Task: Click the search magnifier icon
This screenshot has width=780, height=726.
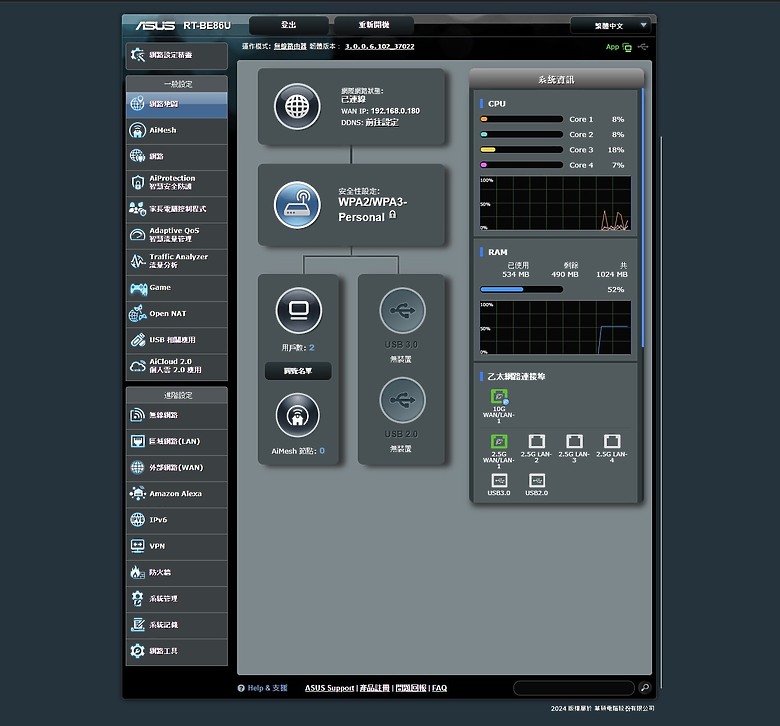Action: point(645,688)
